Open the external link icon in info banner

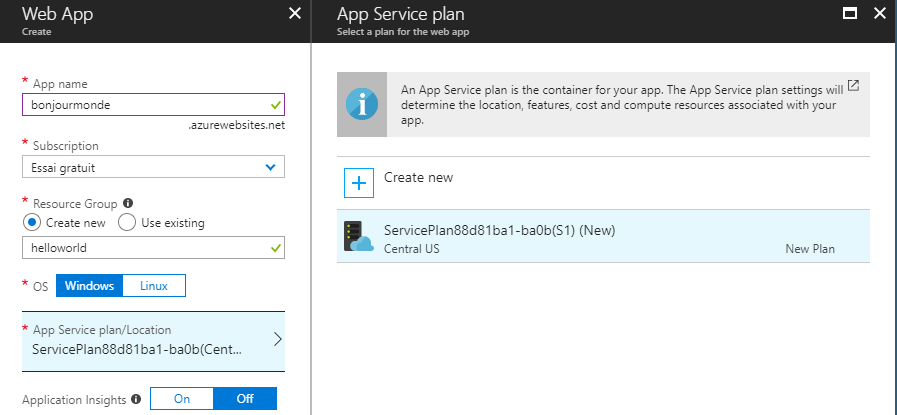click(853, 86)
